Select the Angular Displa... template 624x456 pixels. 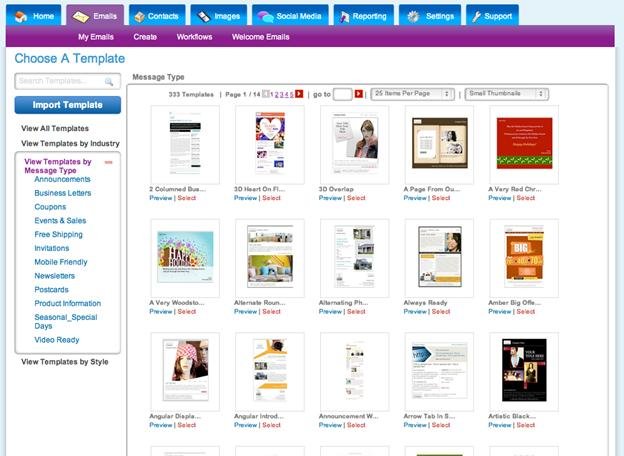[x=187, y=425]
